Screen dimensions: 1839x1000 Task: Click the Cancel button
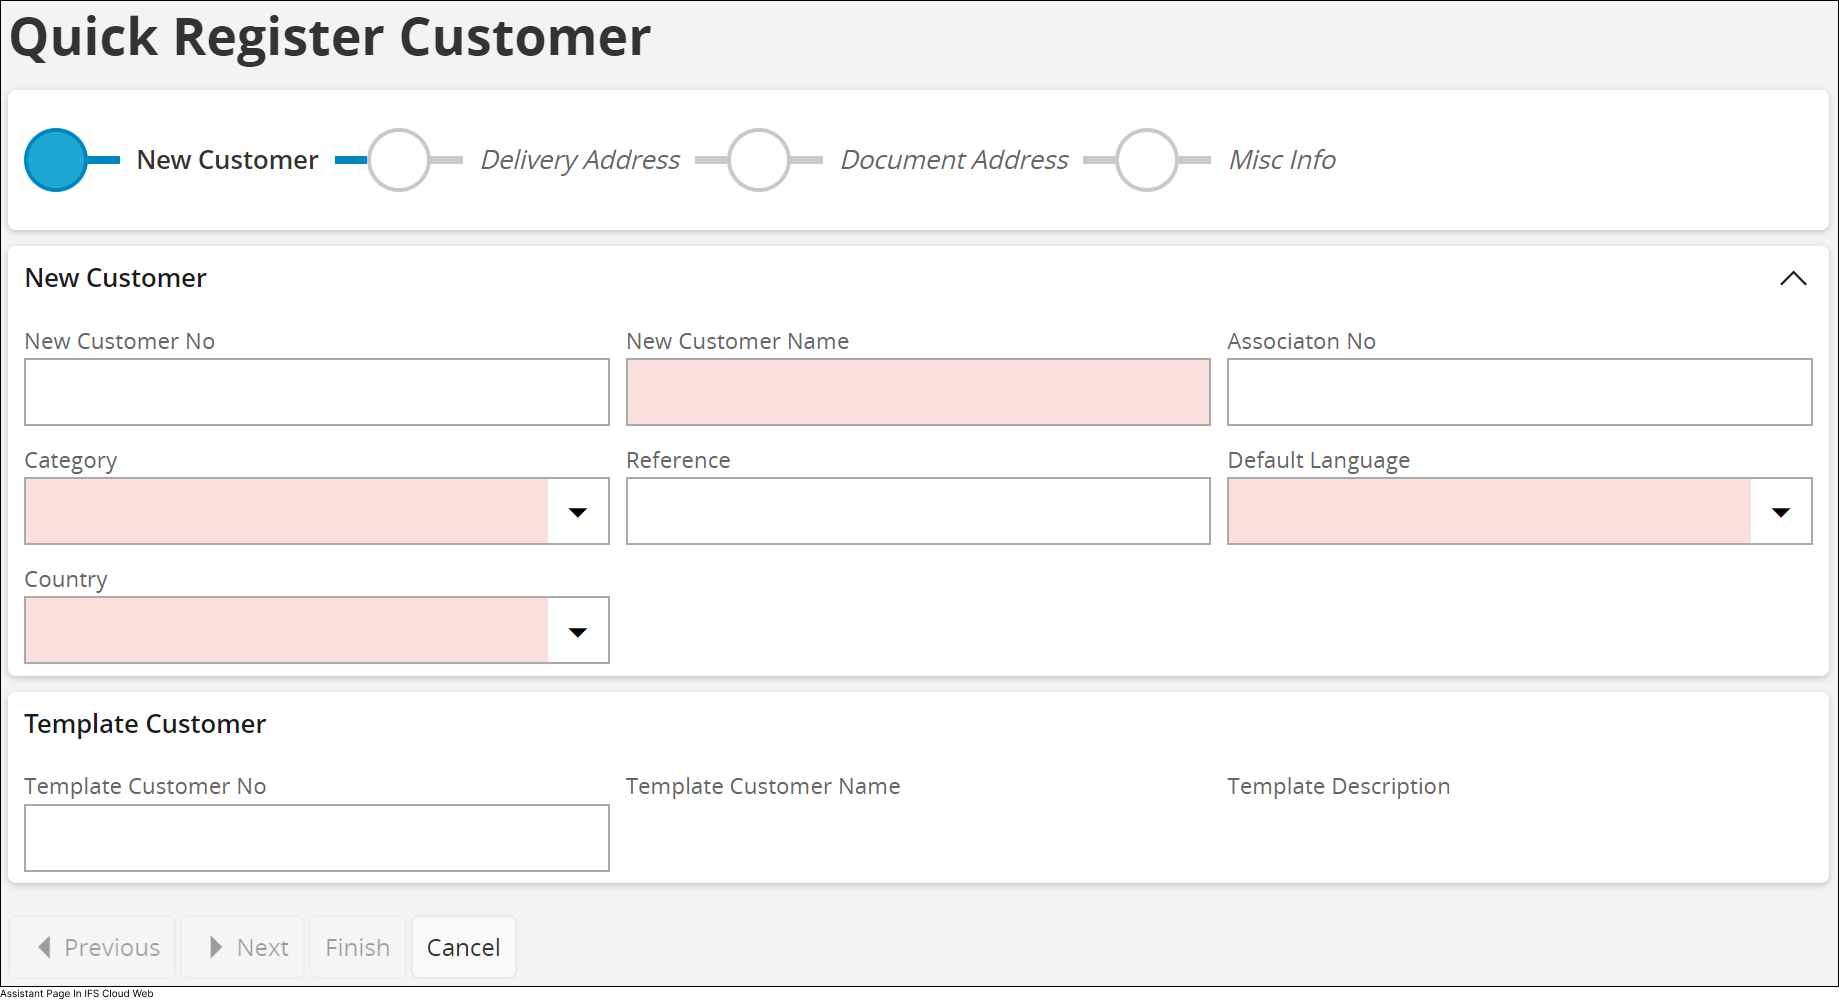click(x=463, y=946)
